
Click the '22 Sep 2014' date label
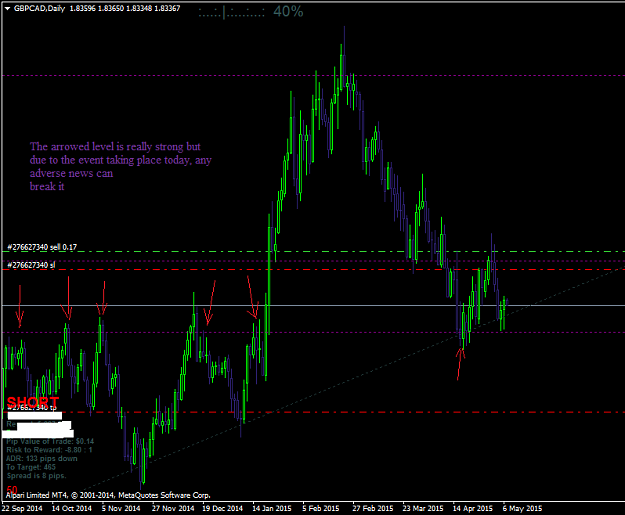22,508
